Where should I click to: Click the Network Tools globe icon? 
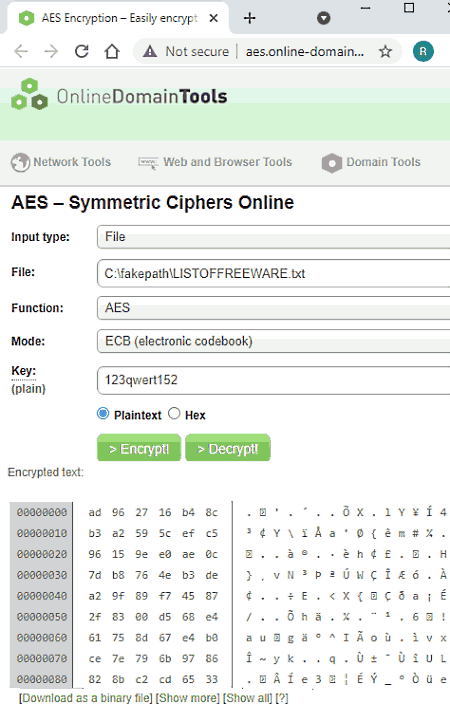pos(20,162)
